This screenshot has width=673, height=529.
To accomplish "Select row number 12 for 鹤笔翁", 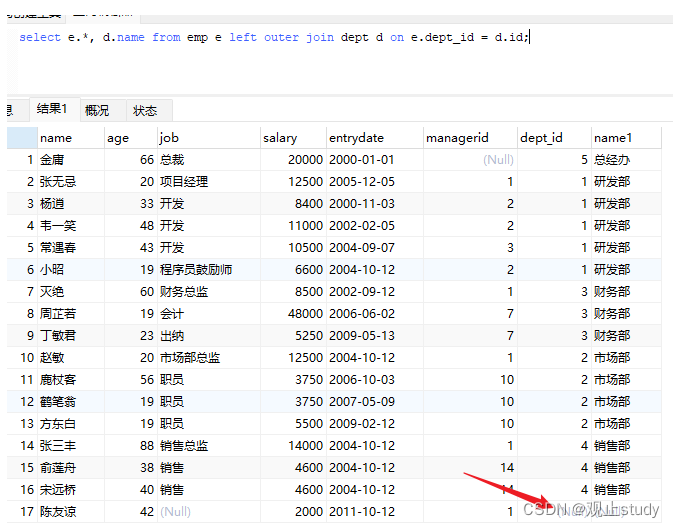I will click(22, 401).
